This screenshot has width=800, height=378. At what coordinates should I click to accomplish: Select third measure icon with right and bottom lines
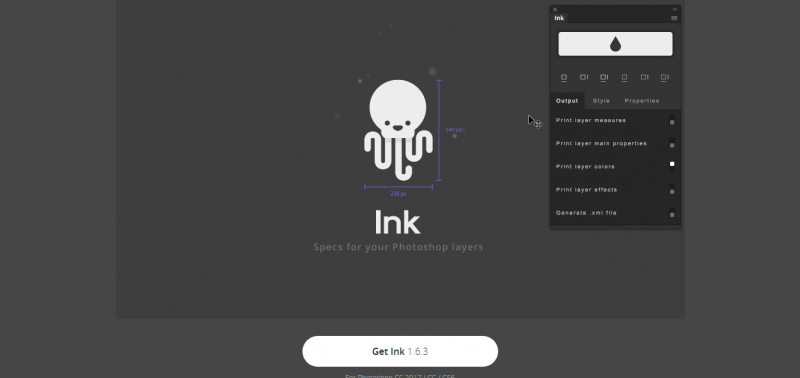pos(604,78)
